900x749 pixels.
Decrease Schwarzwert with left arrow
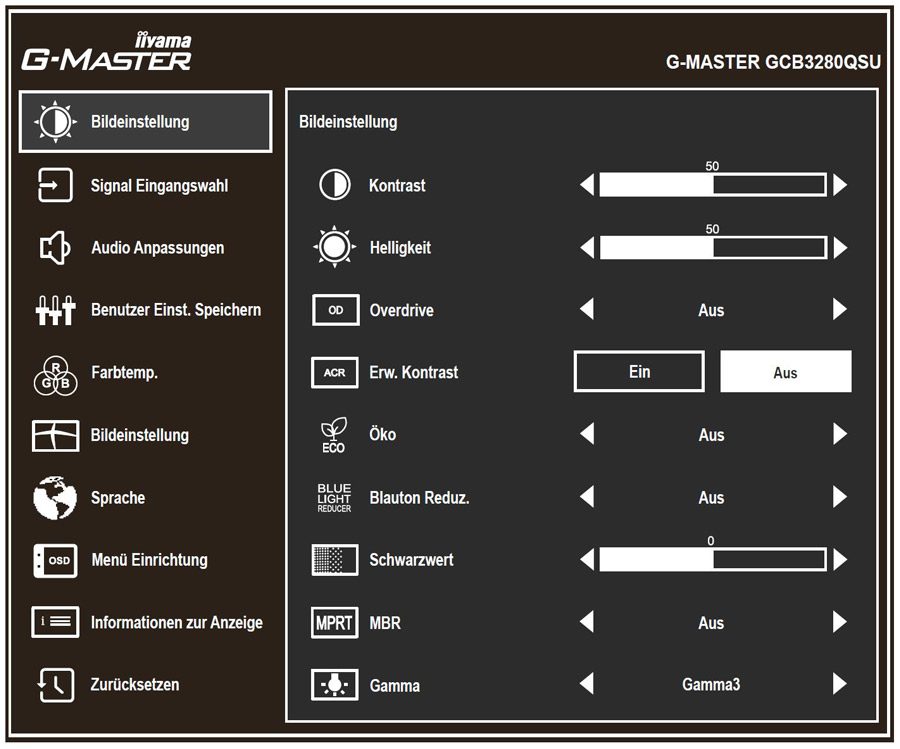click(x=587, y=559)
